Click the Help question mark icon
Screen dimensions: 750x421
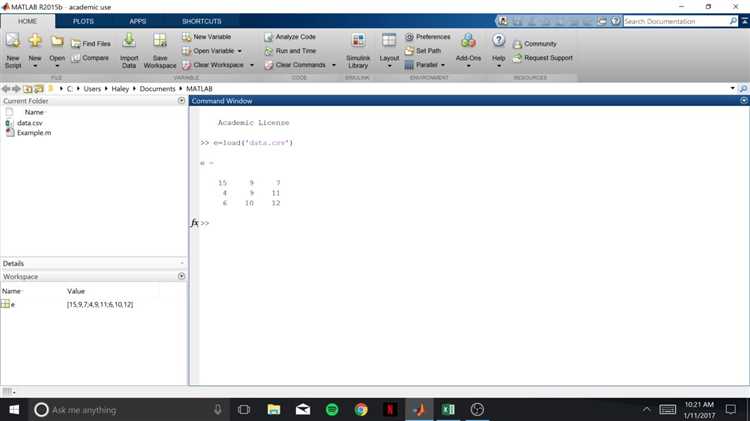[498, 41]
